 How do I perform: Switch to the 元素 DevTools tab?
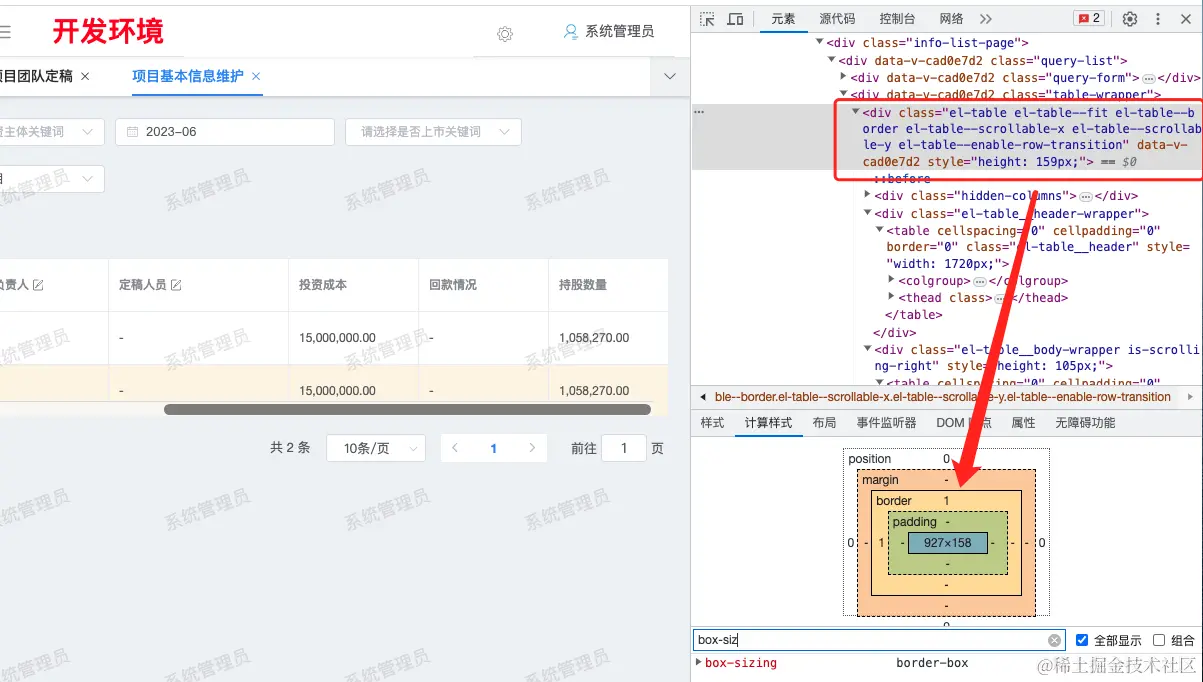784,19
